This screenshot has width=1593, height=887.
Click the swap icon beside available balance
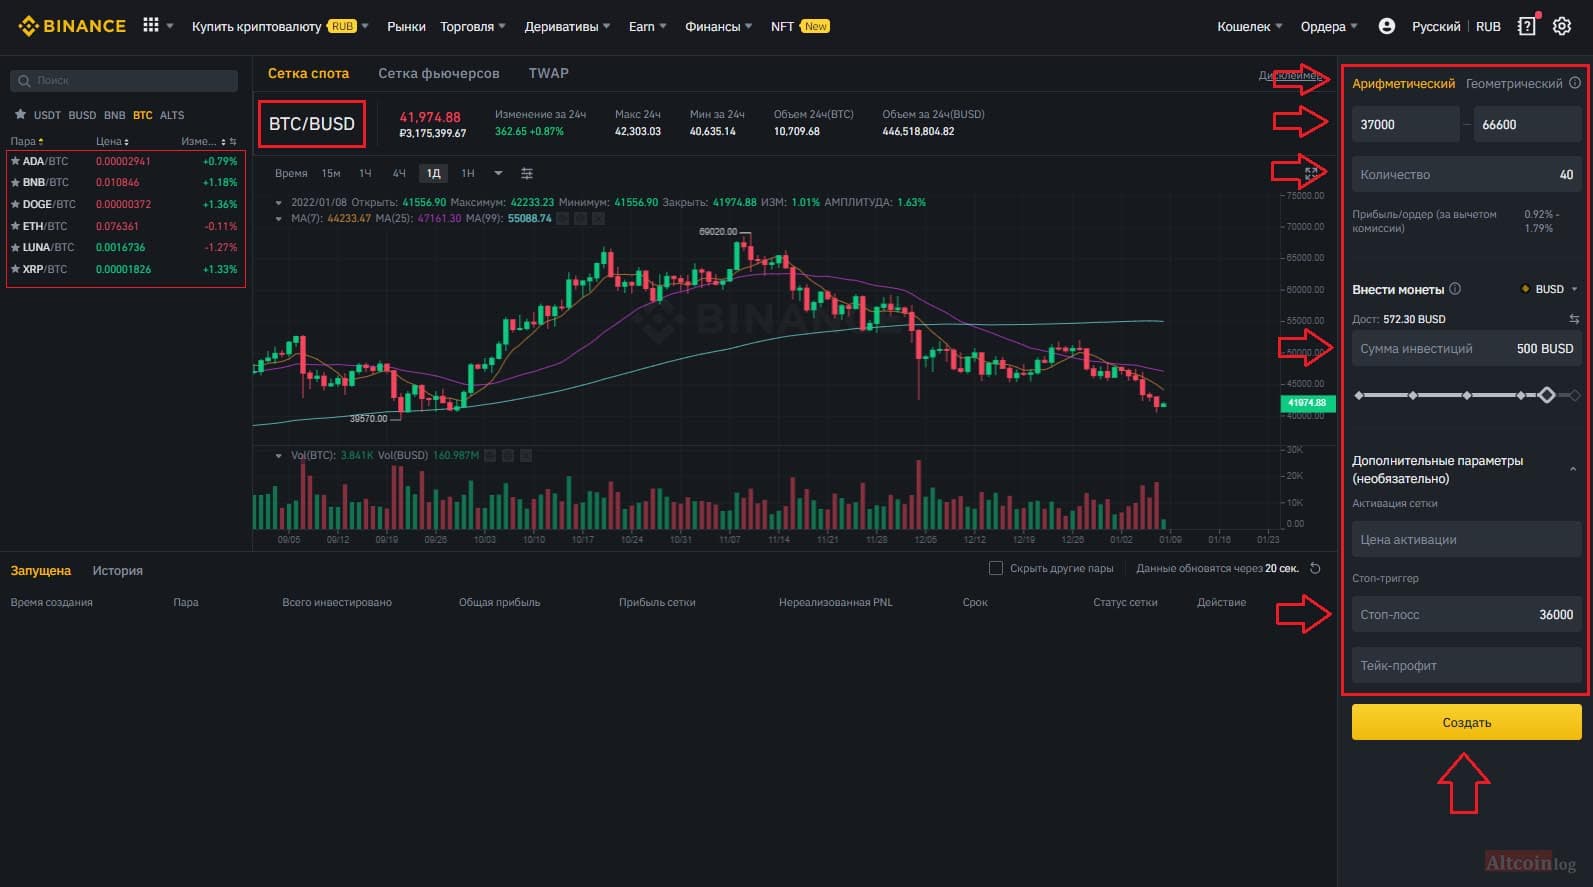coord(1574,319)
